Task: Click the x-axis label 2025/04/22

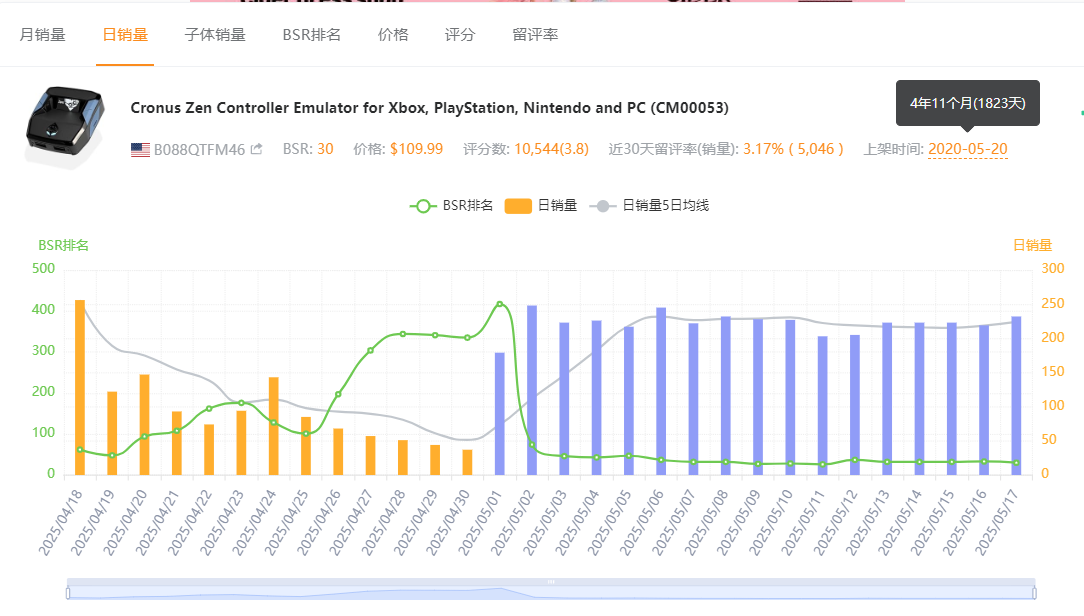Action: click(x=188, y=522)
